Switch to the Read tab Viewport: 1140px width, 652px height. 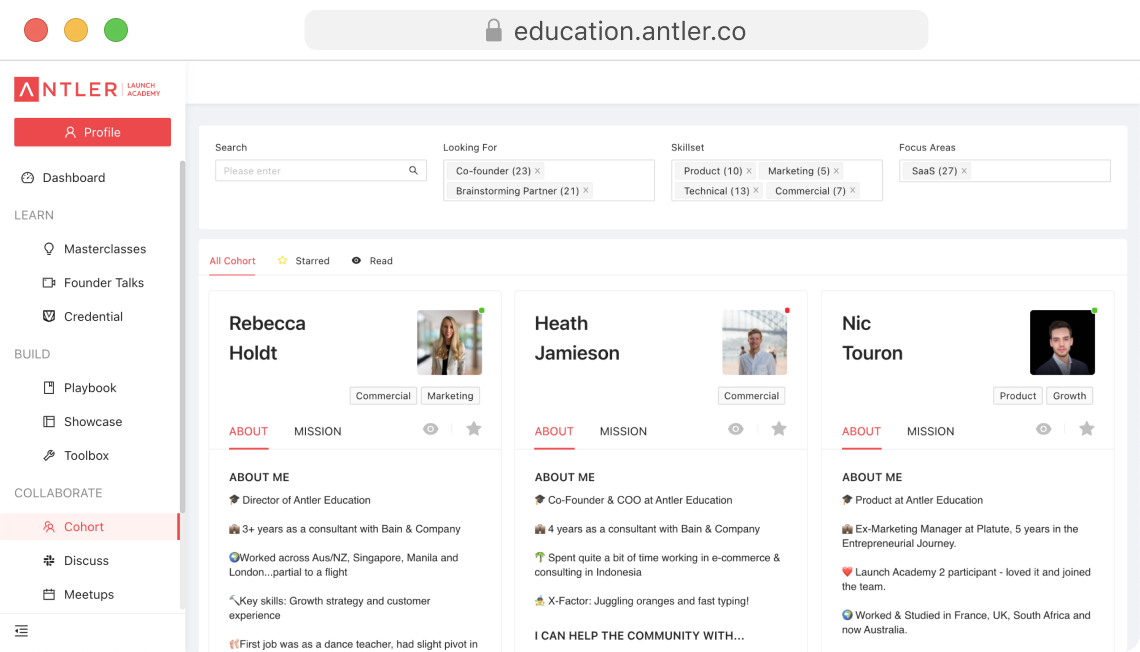pos(372,261)
